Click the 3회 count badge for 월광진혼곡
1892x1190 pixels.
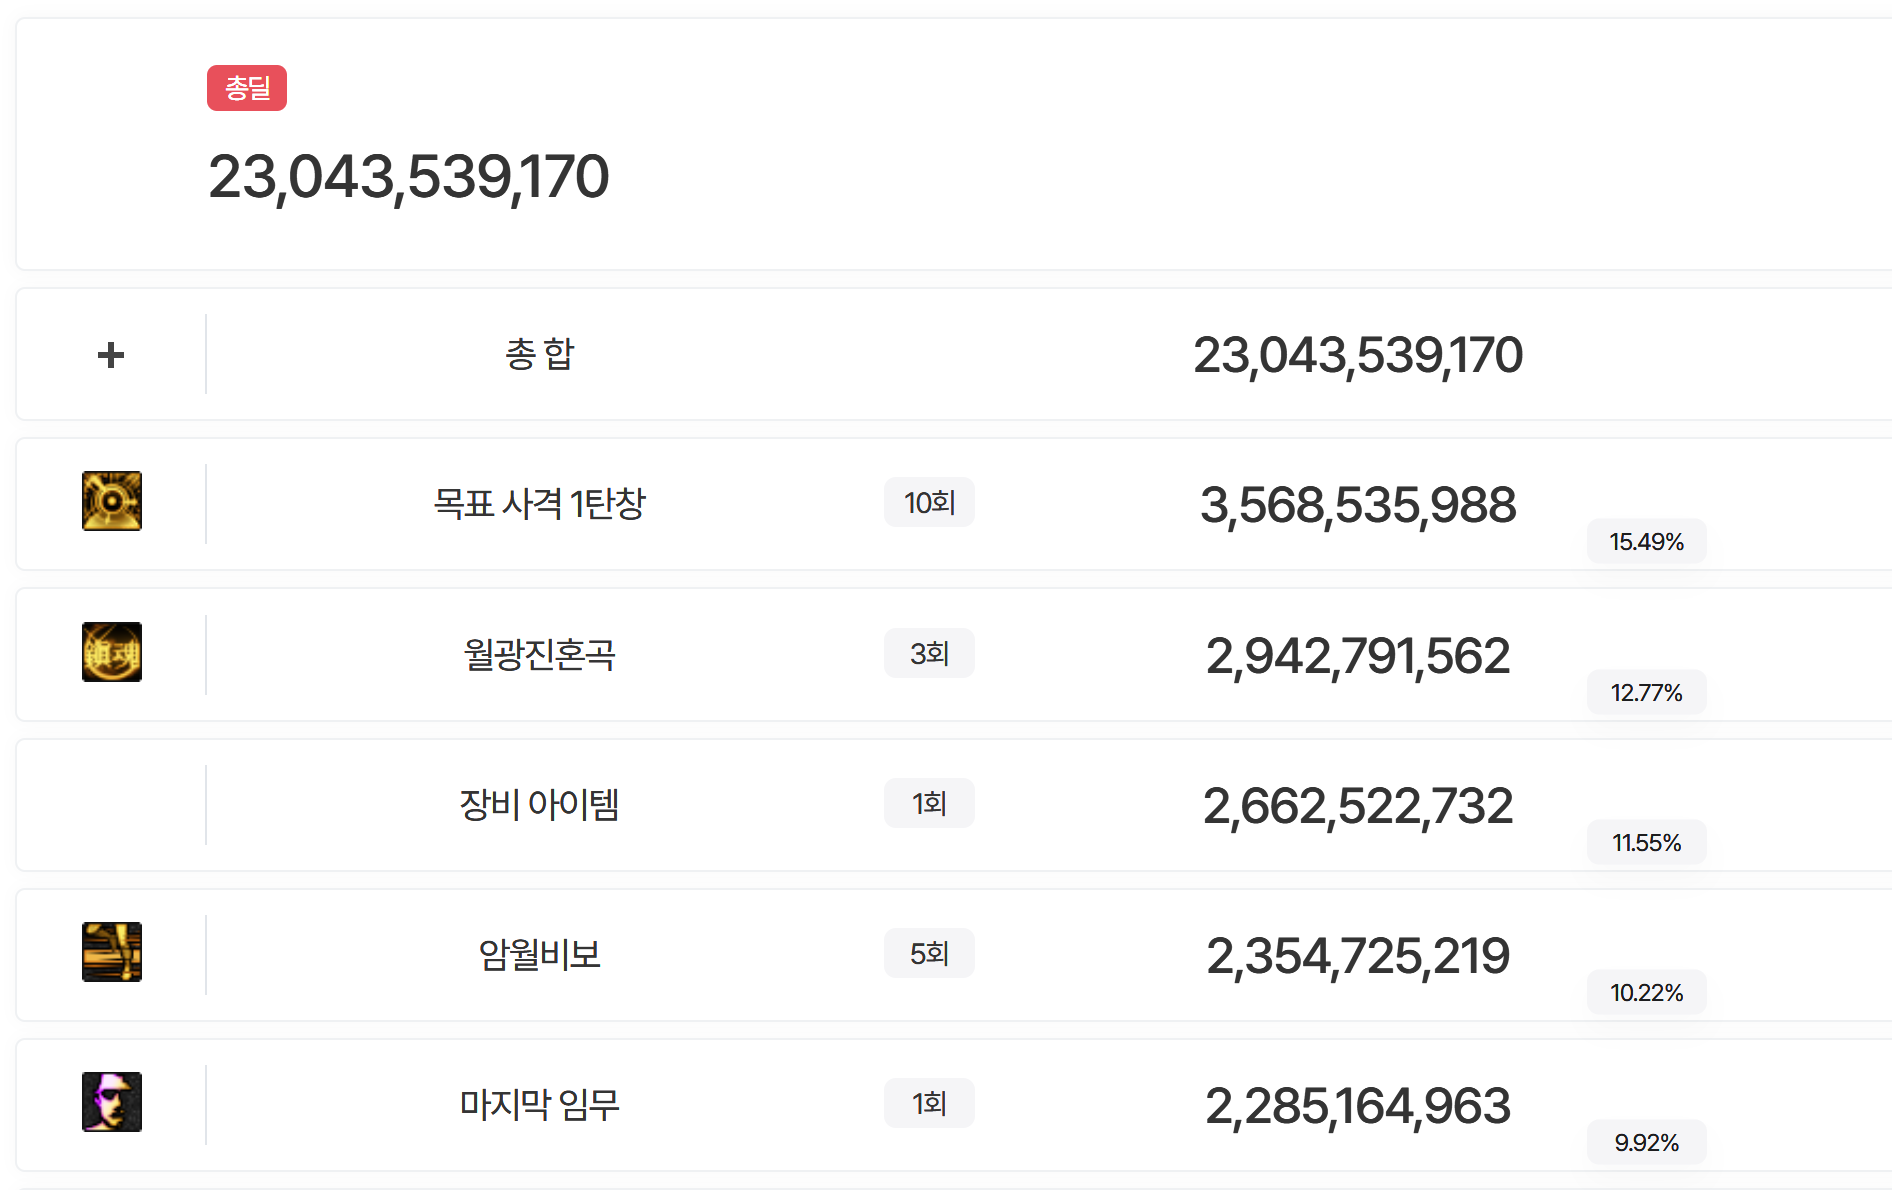coord(929,653)
